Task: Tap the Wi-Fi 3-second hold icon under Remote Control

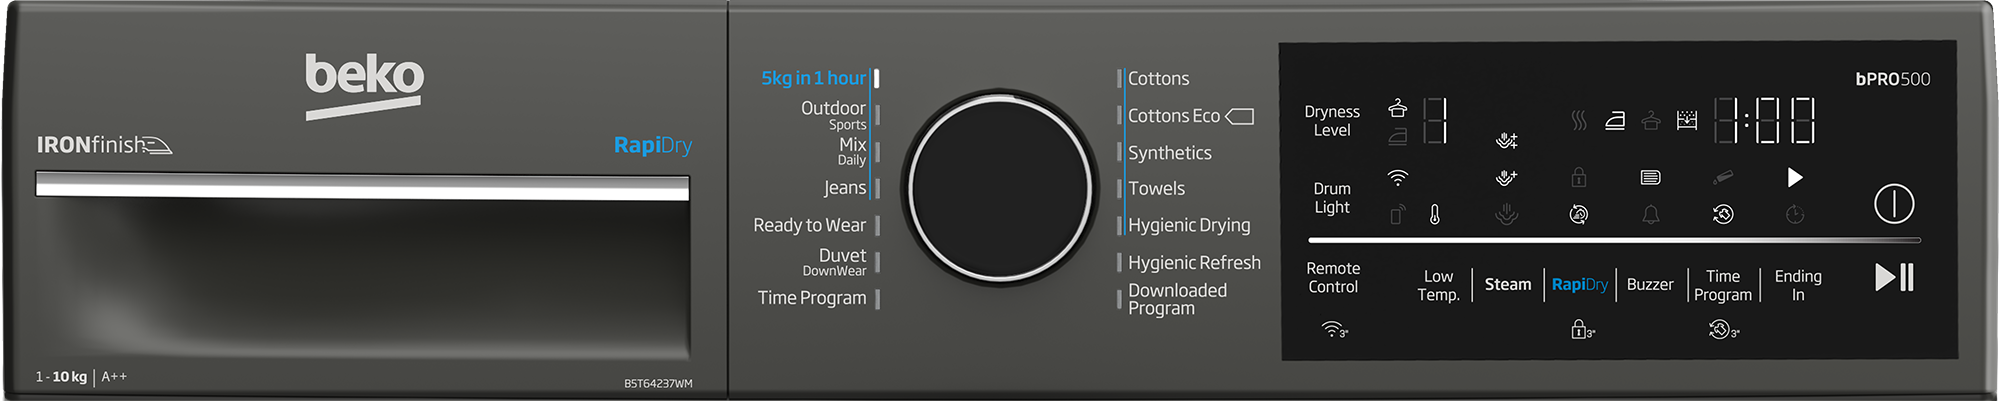Action: coord(1335,330)
